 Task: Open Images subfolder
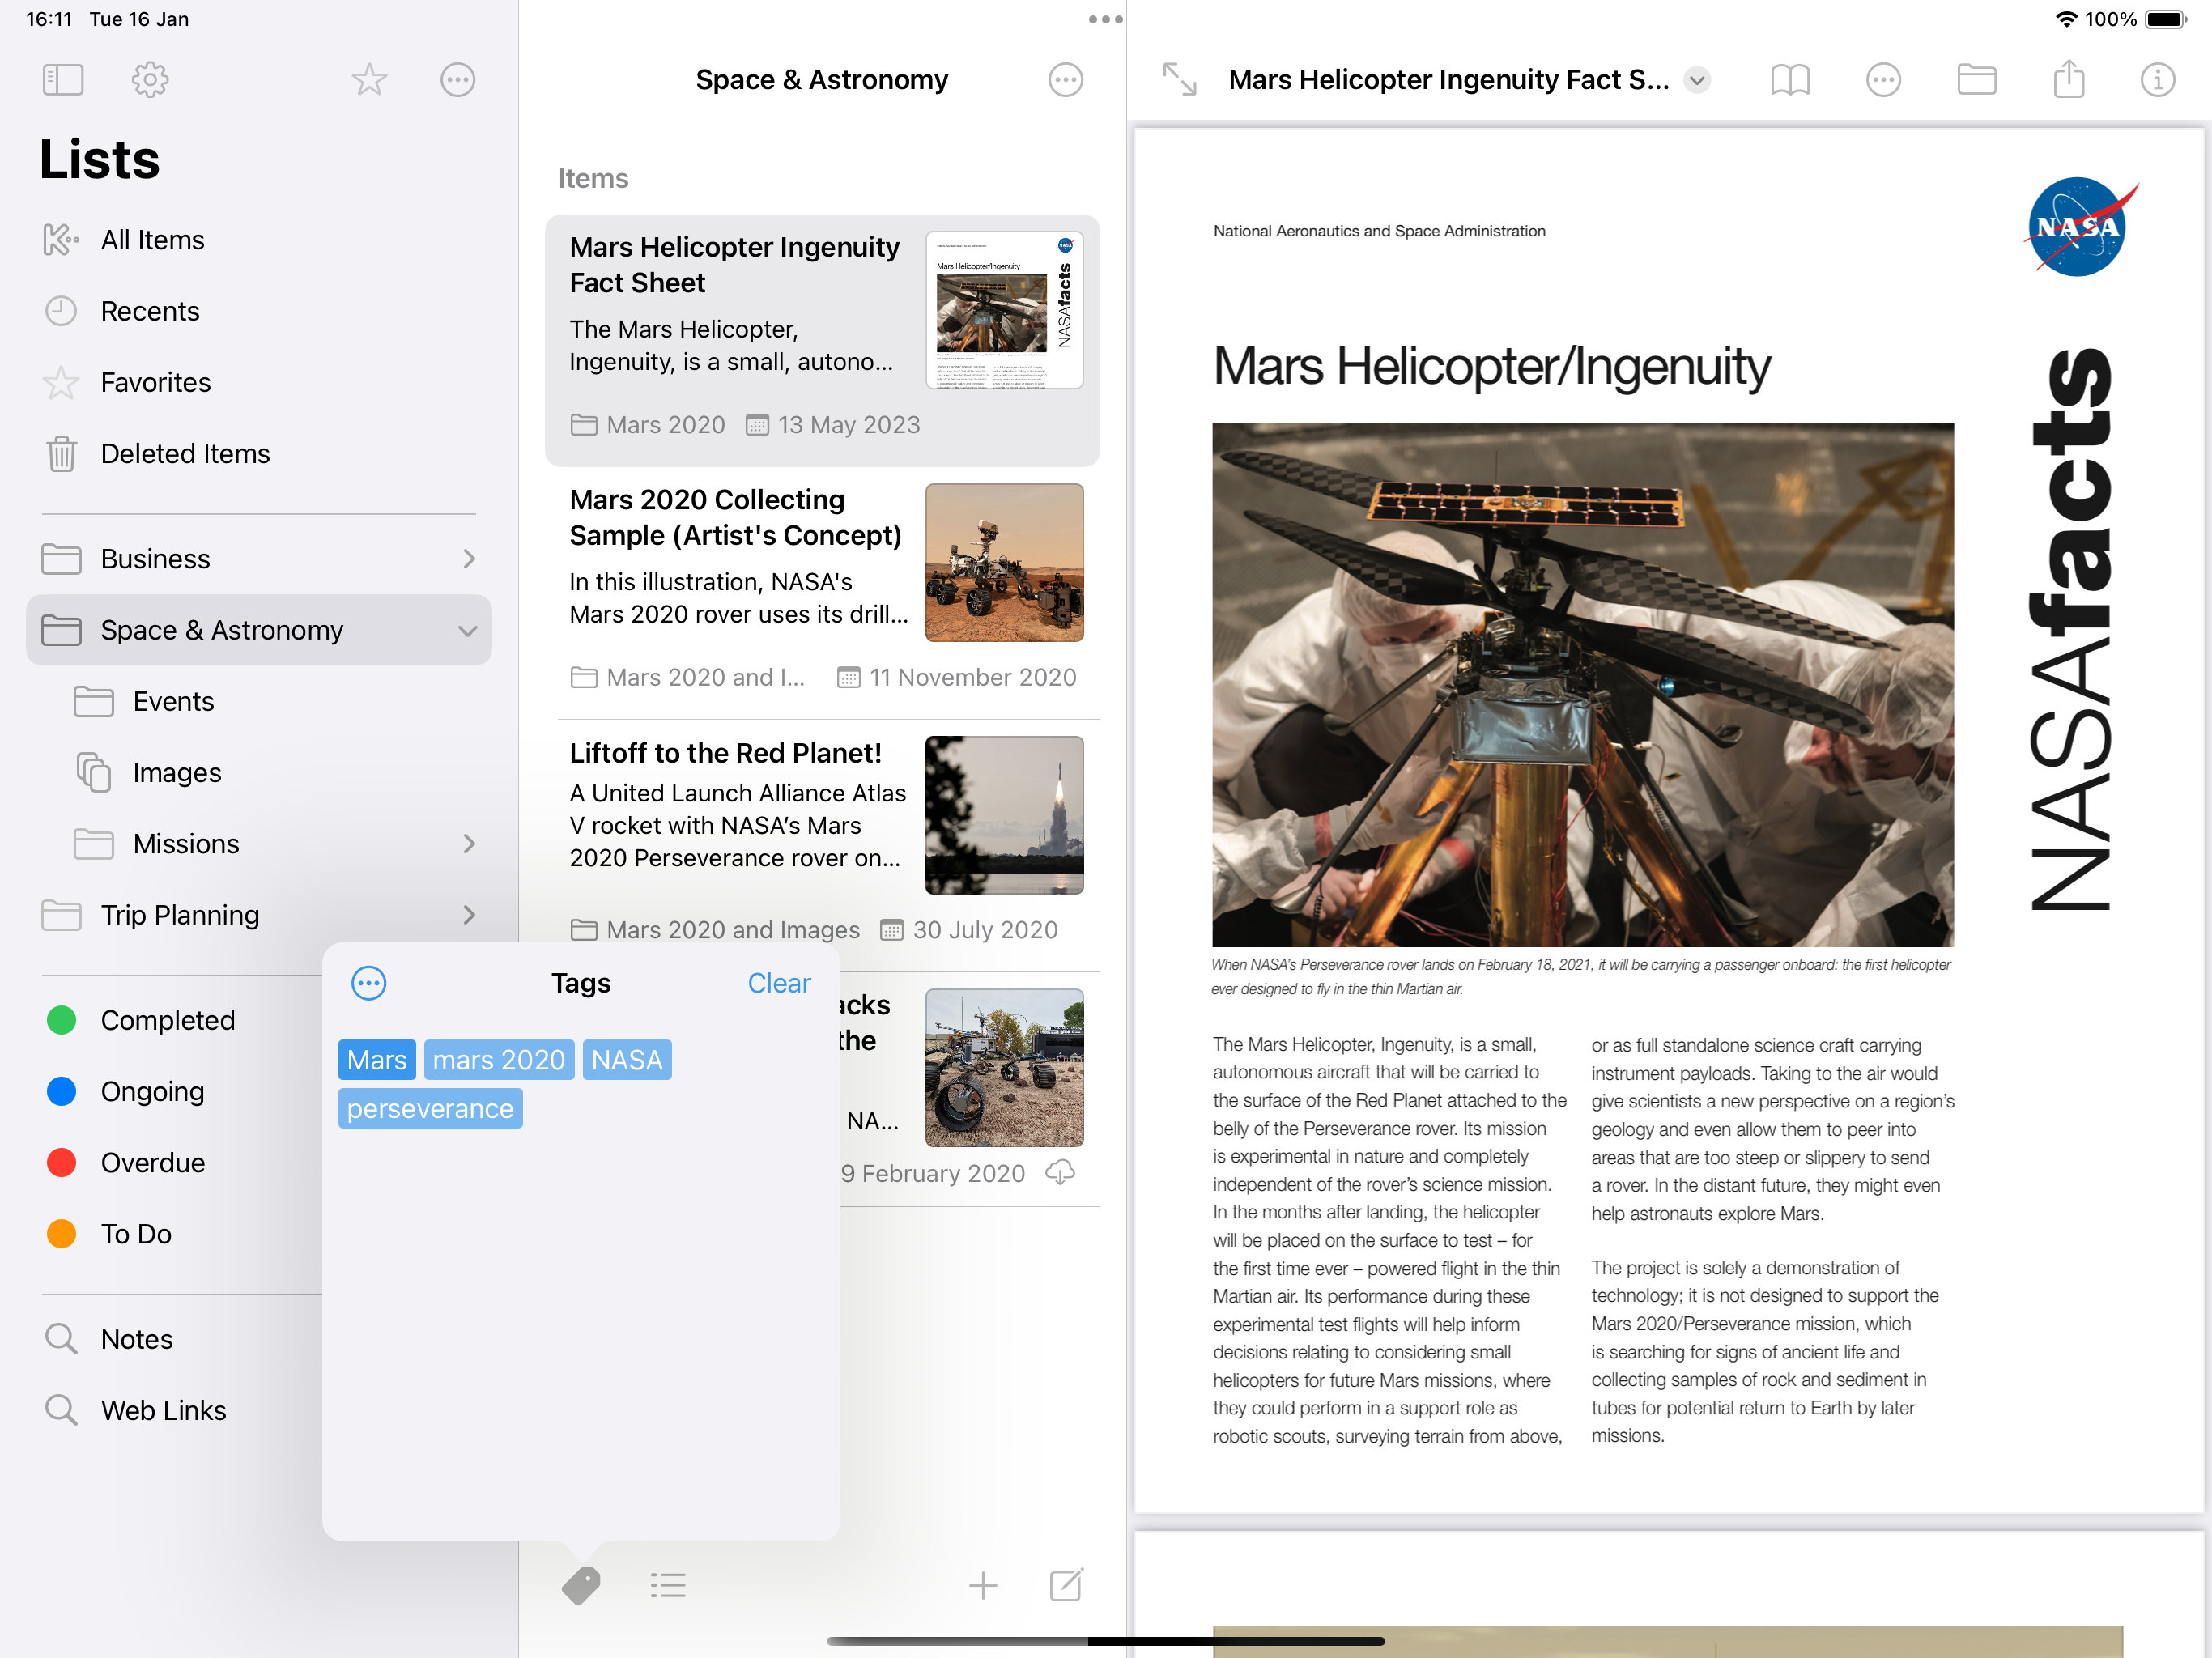[259, 772]
